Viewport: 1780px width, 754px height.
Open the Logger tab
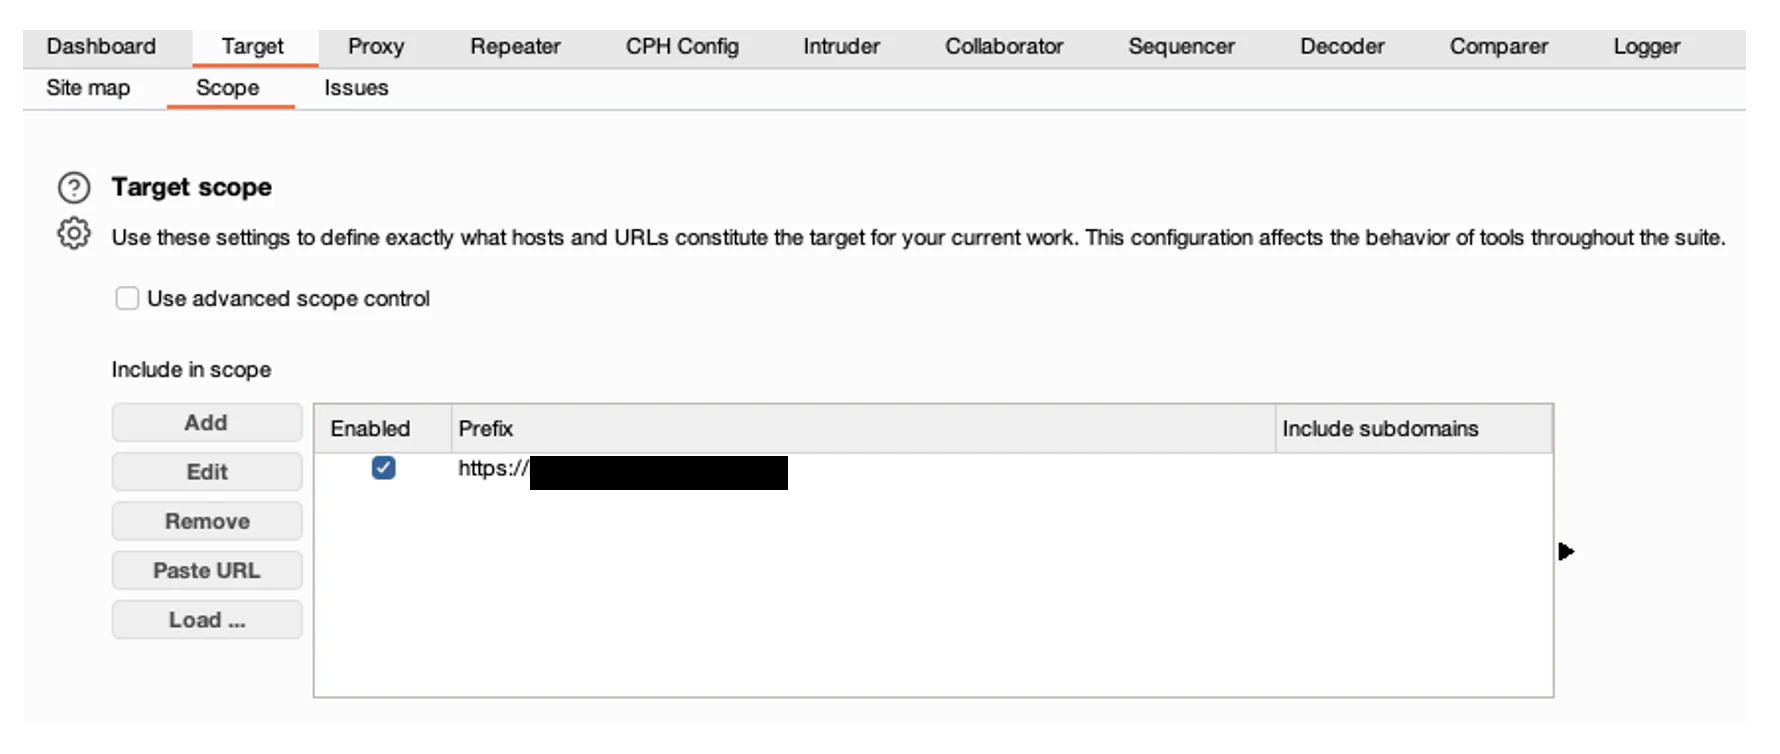click(x=1646, y=46)
